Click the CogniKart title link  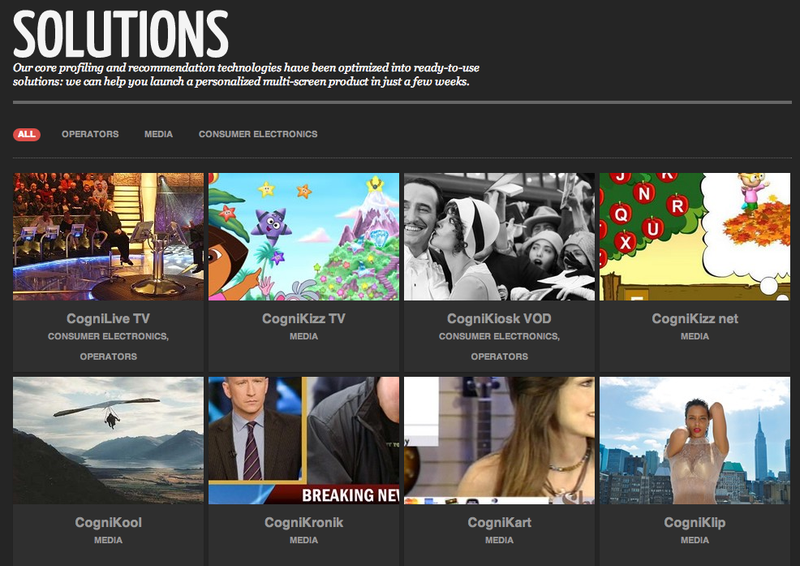(x=499, y=523)
